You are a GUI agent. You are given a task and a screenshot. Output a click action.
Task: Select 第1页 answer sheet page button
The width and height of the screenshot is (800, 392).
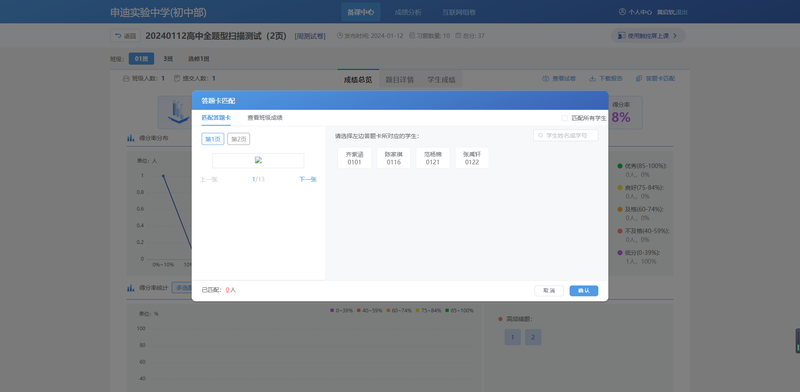213,139
